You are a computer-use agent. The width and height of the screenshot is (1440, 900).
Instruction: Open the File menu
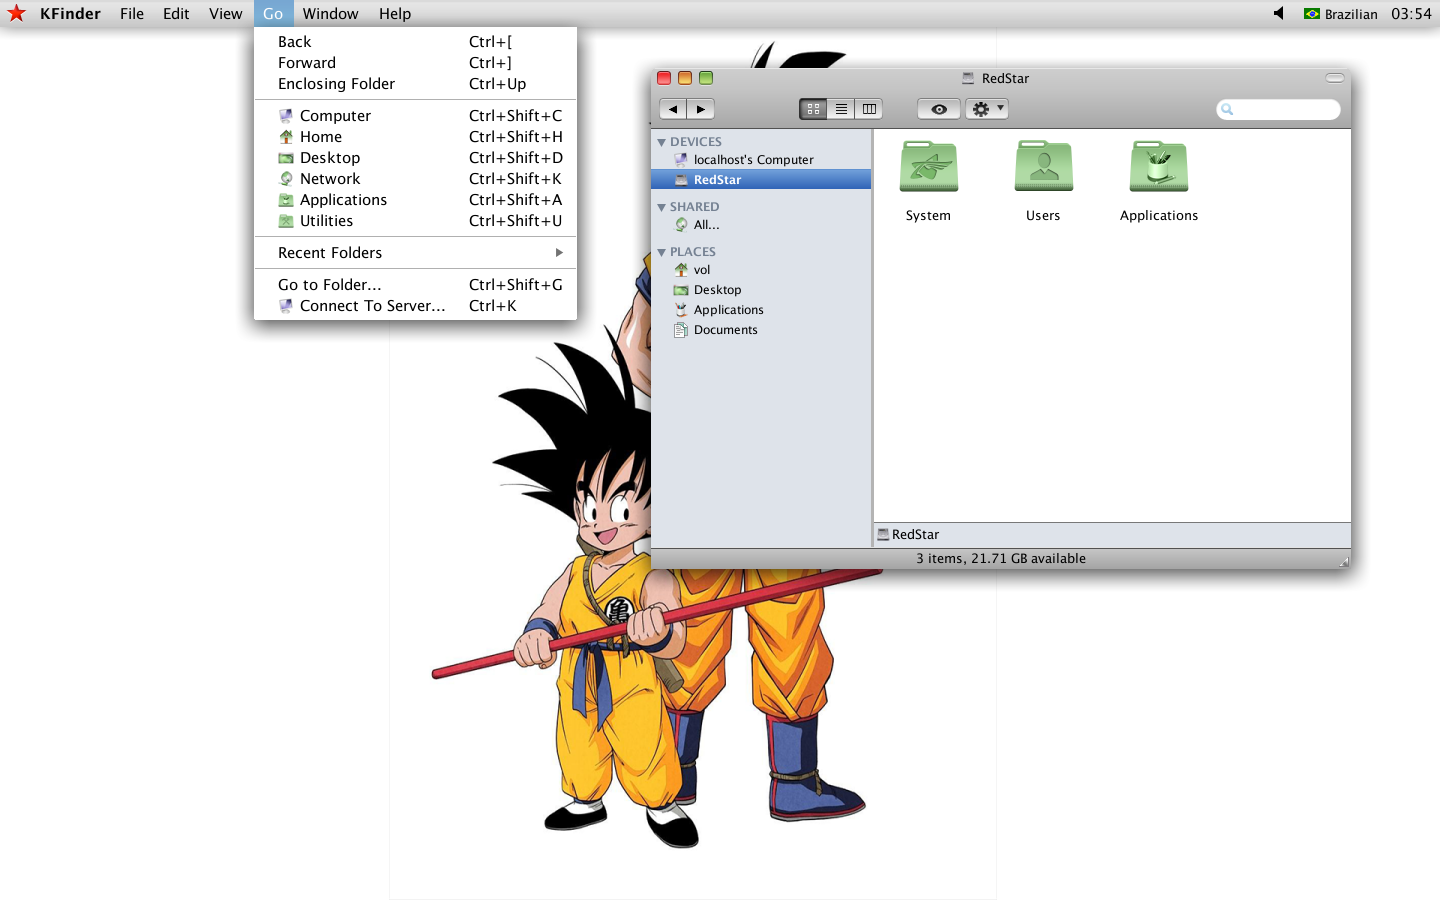coord(132,13)
